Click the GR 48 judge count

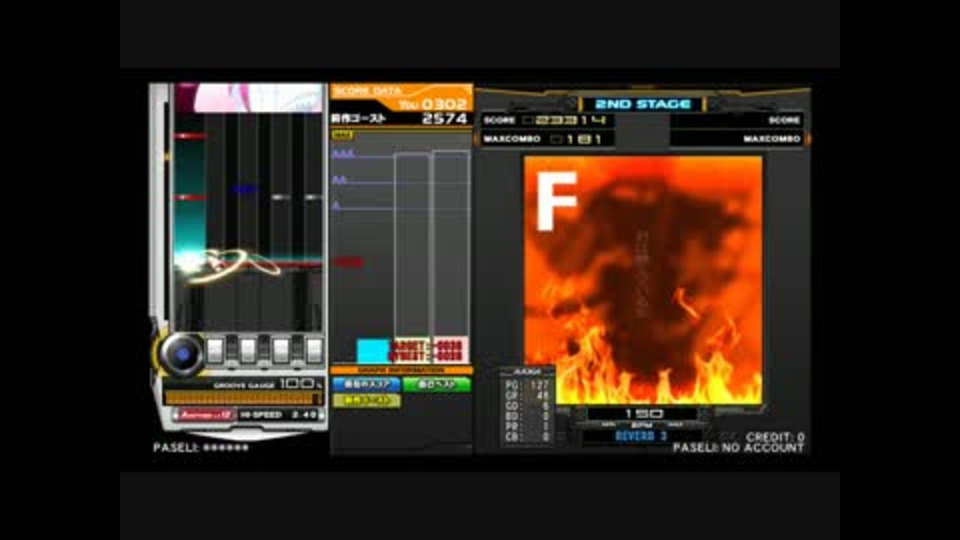pos(527,396)
